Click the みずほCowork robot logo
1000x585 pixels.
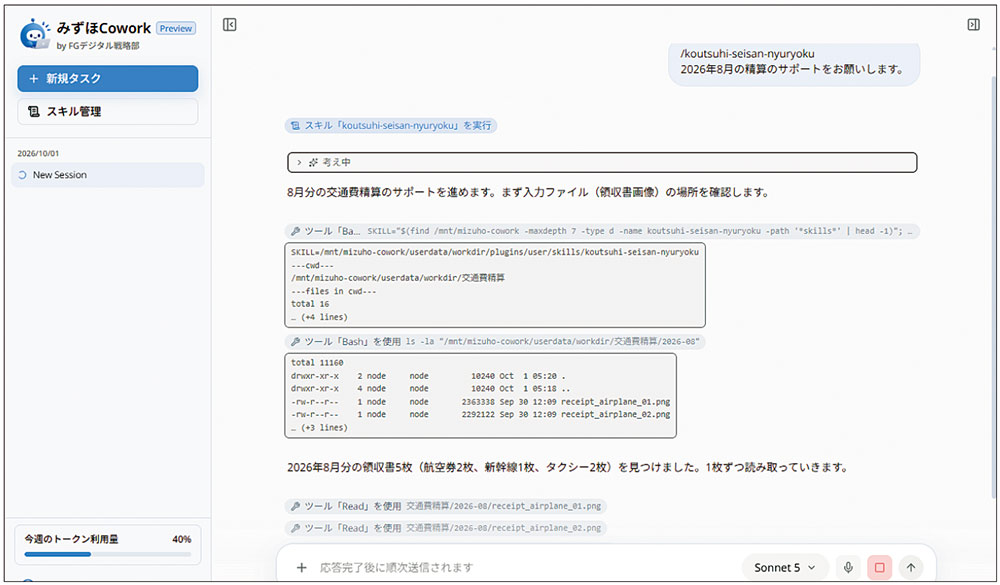pos(34,34)
